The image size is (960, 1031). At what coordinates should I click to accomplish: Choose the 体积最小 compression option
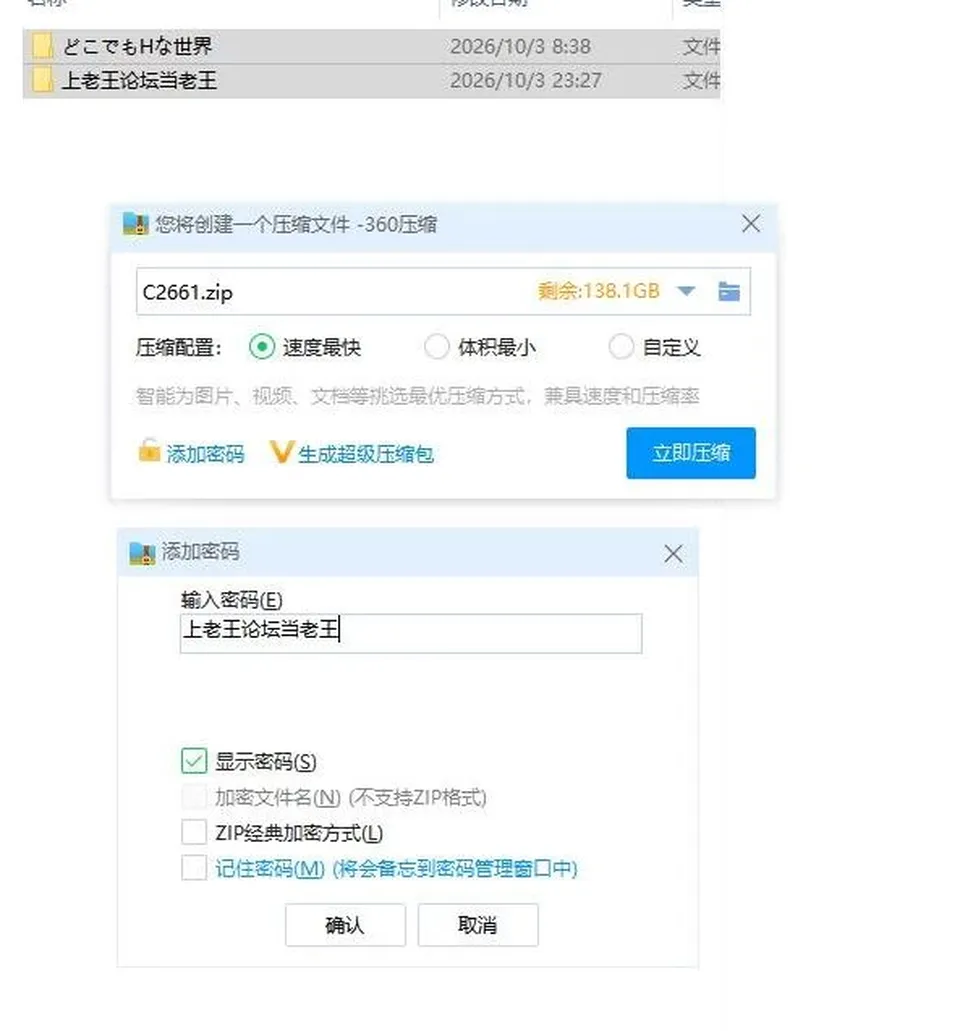point(437,347)
